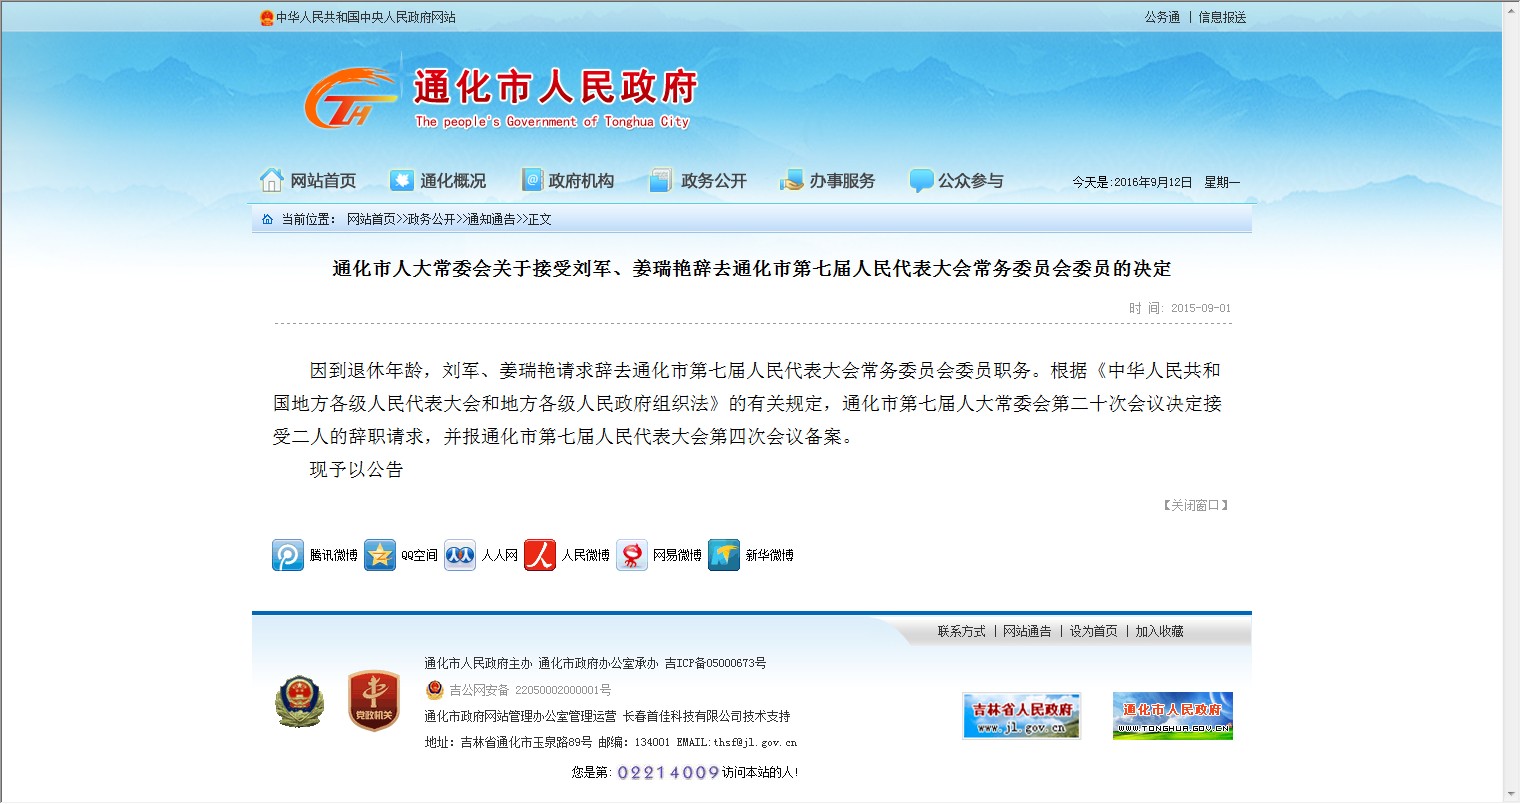Screen dimensions: 1521x804
Task: Open the 通化概况 navigation item
Action: 438,181
